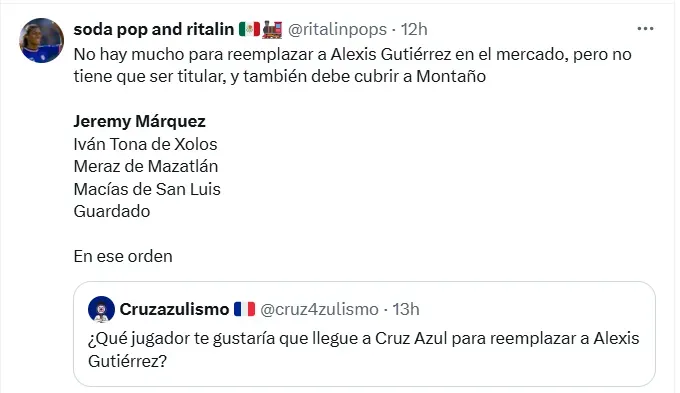This screenshot has width=680, height=393.
Task: Open the three-dot more options menu
Action: pyautogui.click(x=645, y=29)
